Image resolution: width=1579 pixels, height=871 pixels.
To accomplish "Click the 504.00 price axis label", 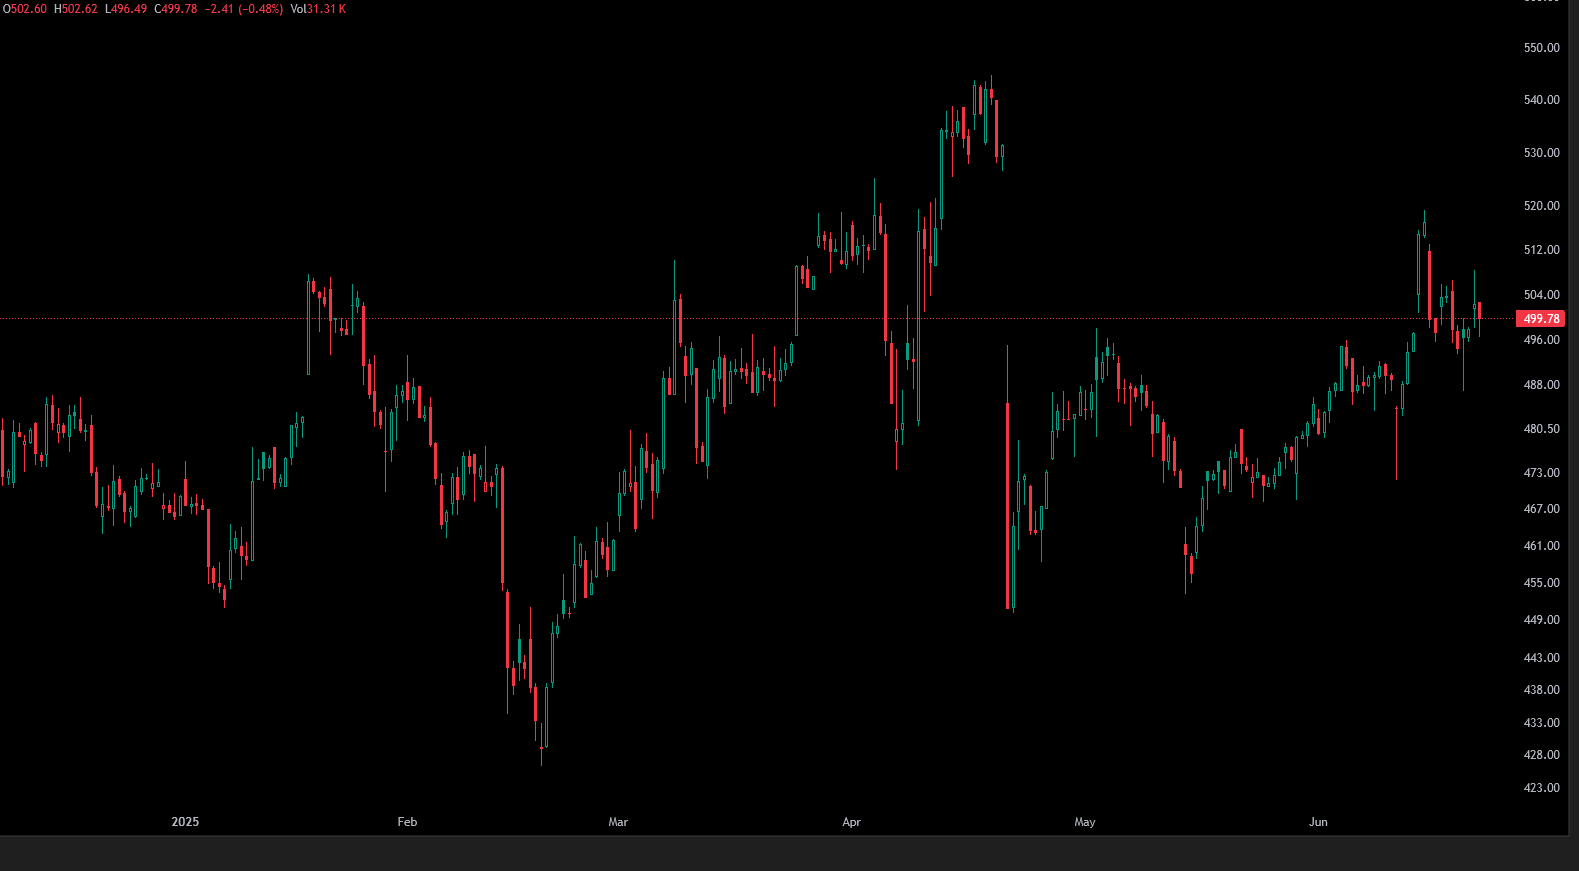I will (1541, 295).
